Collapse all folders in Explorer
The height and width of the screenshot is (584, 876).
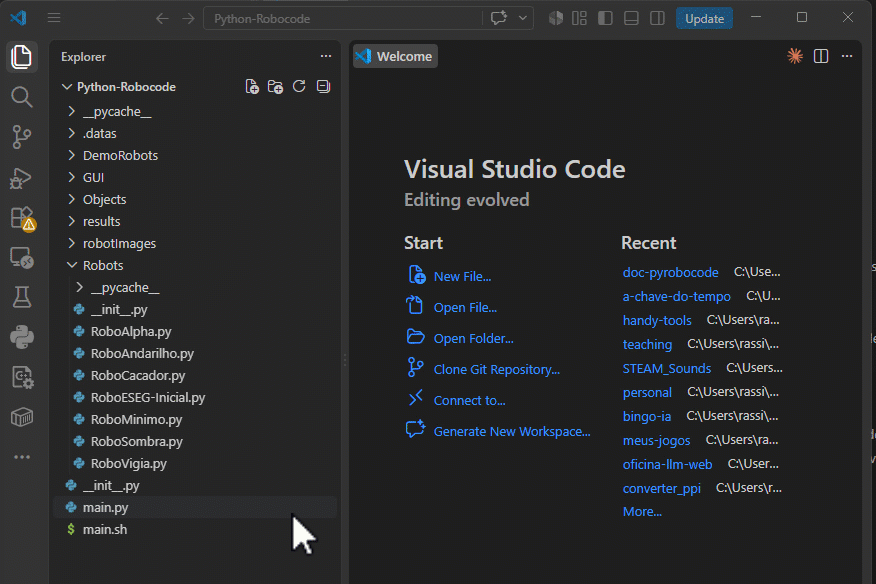pos(323,86)
